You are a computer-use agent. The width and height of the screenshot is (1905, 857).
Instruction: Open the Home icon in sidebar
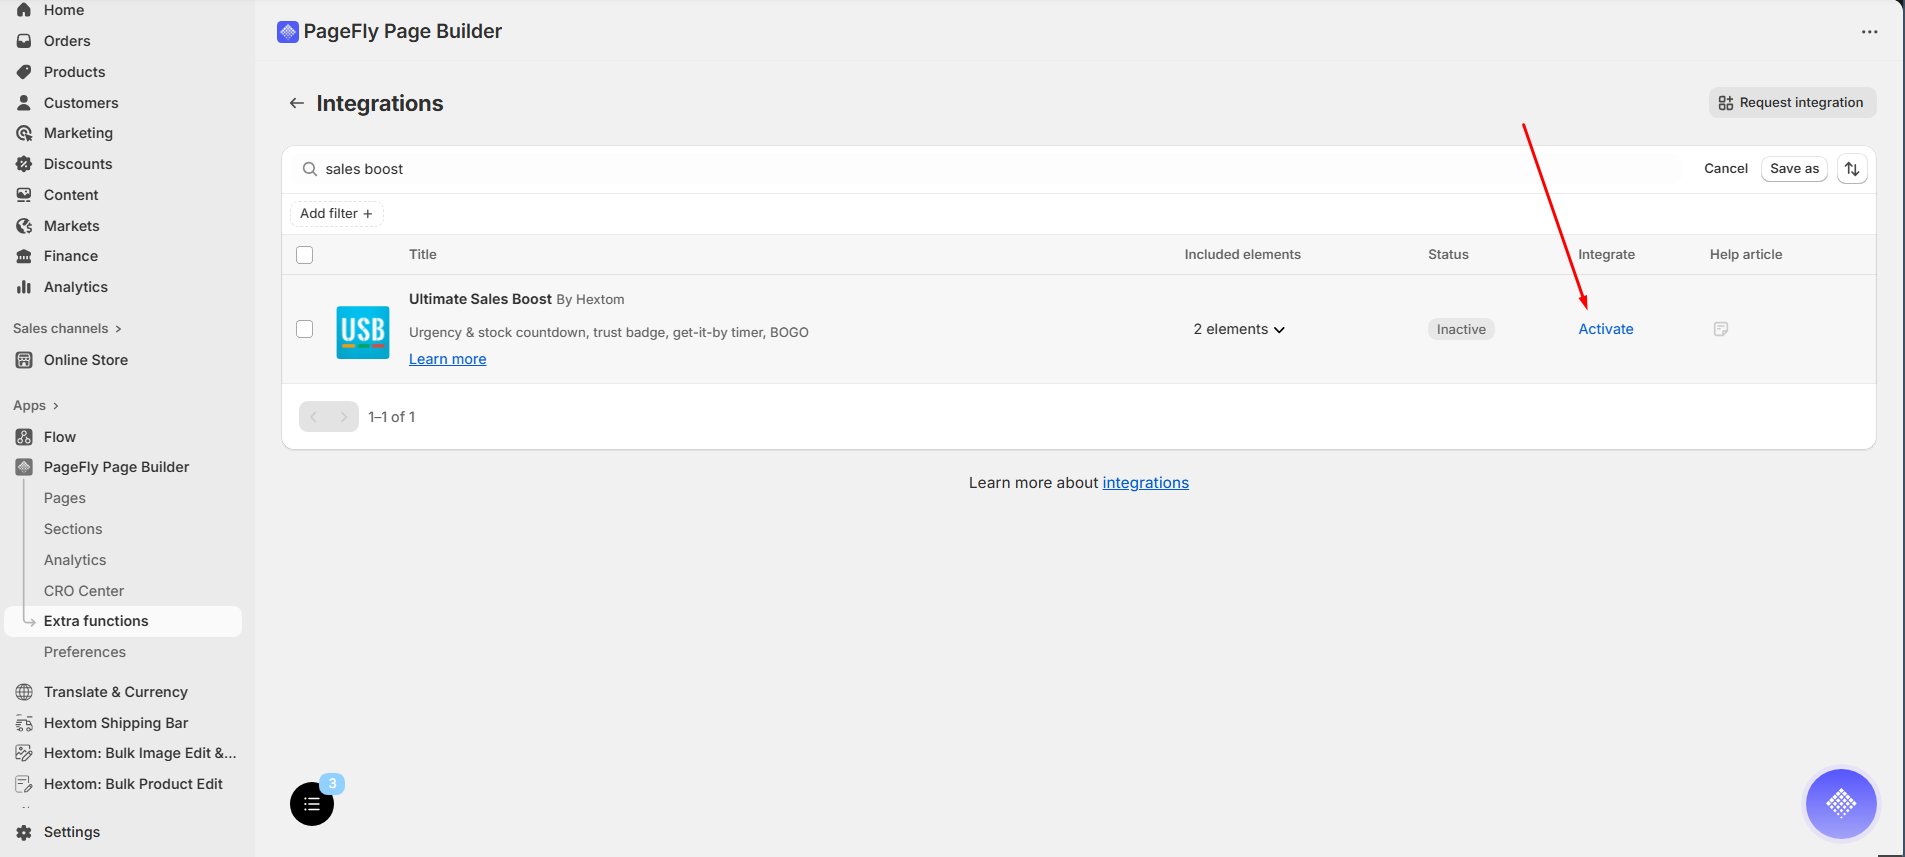[x=24, y=10]
